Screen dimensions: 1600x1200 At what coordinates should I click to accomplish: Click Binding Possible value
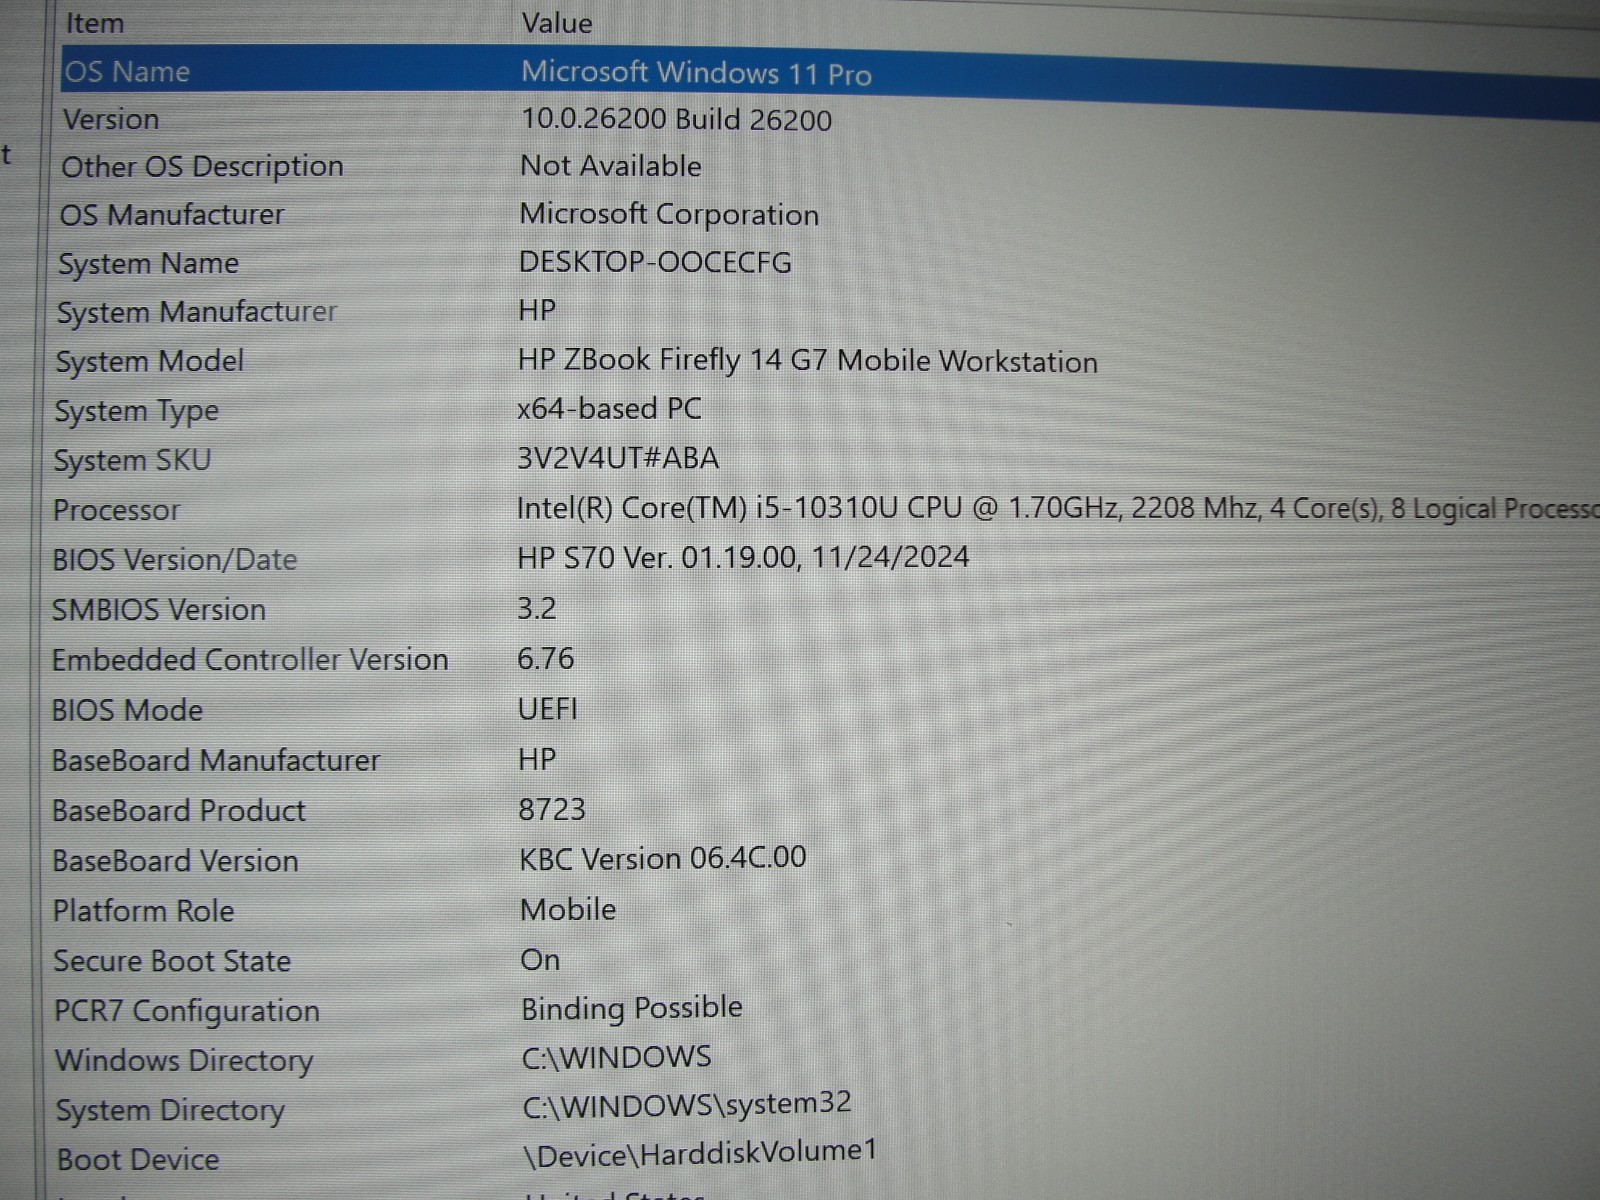632,1008
